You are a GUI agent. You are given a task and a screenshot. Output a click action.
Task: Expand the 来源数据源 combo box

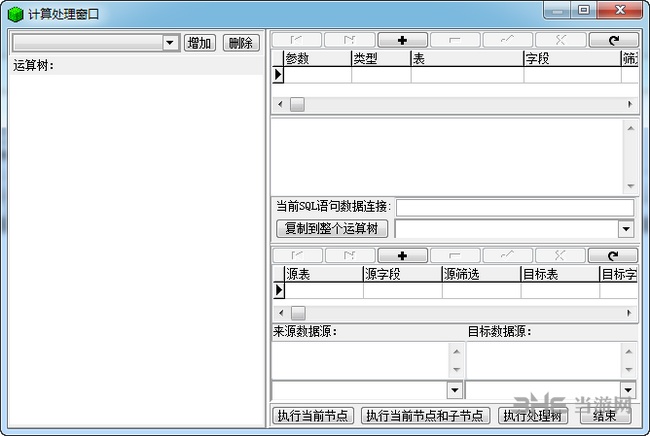point(455,390)
